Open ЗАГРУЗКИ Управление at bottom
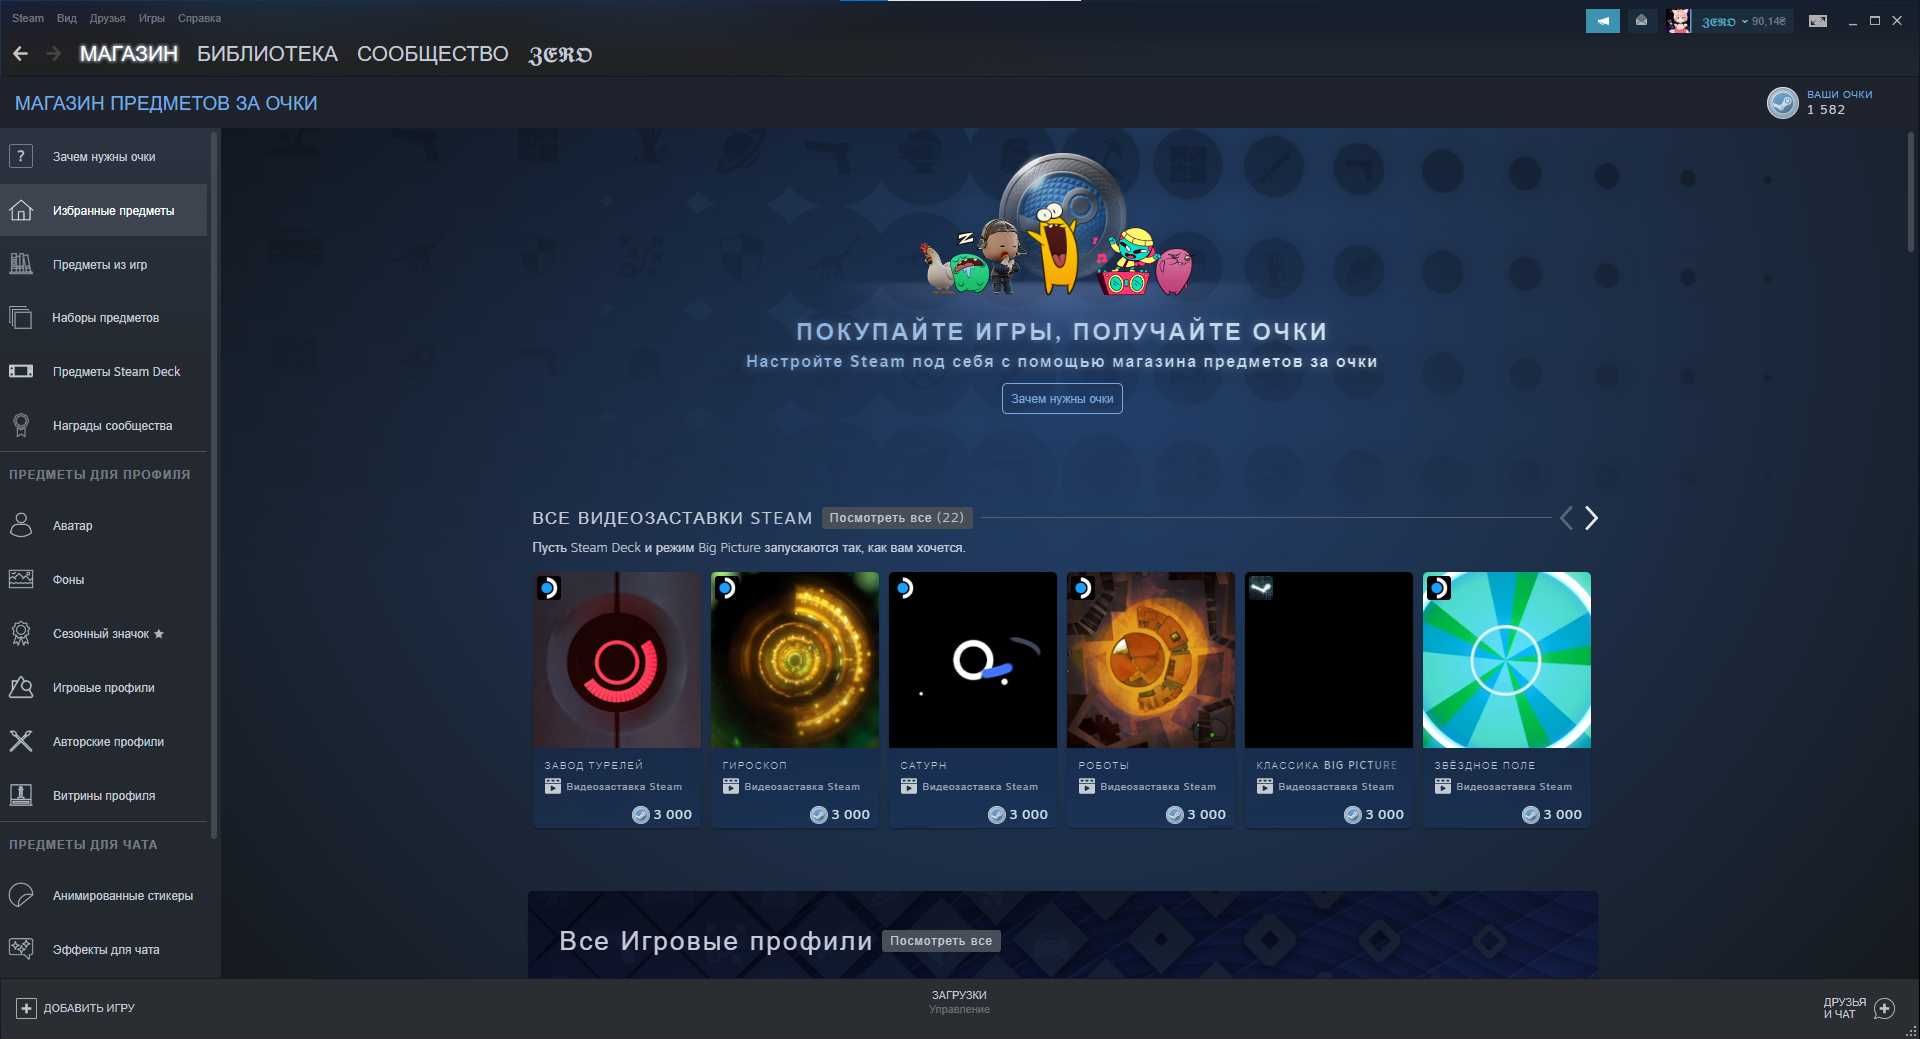This screenshot has height=1039, width=1920. [x=959, y=1002]
